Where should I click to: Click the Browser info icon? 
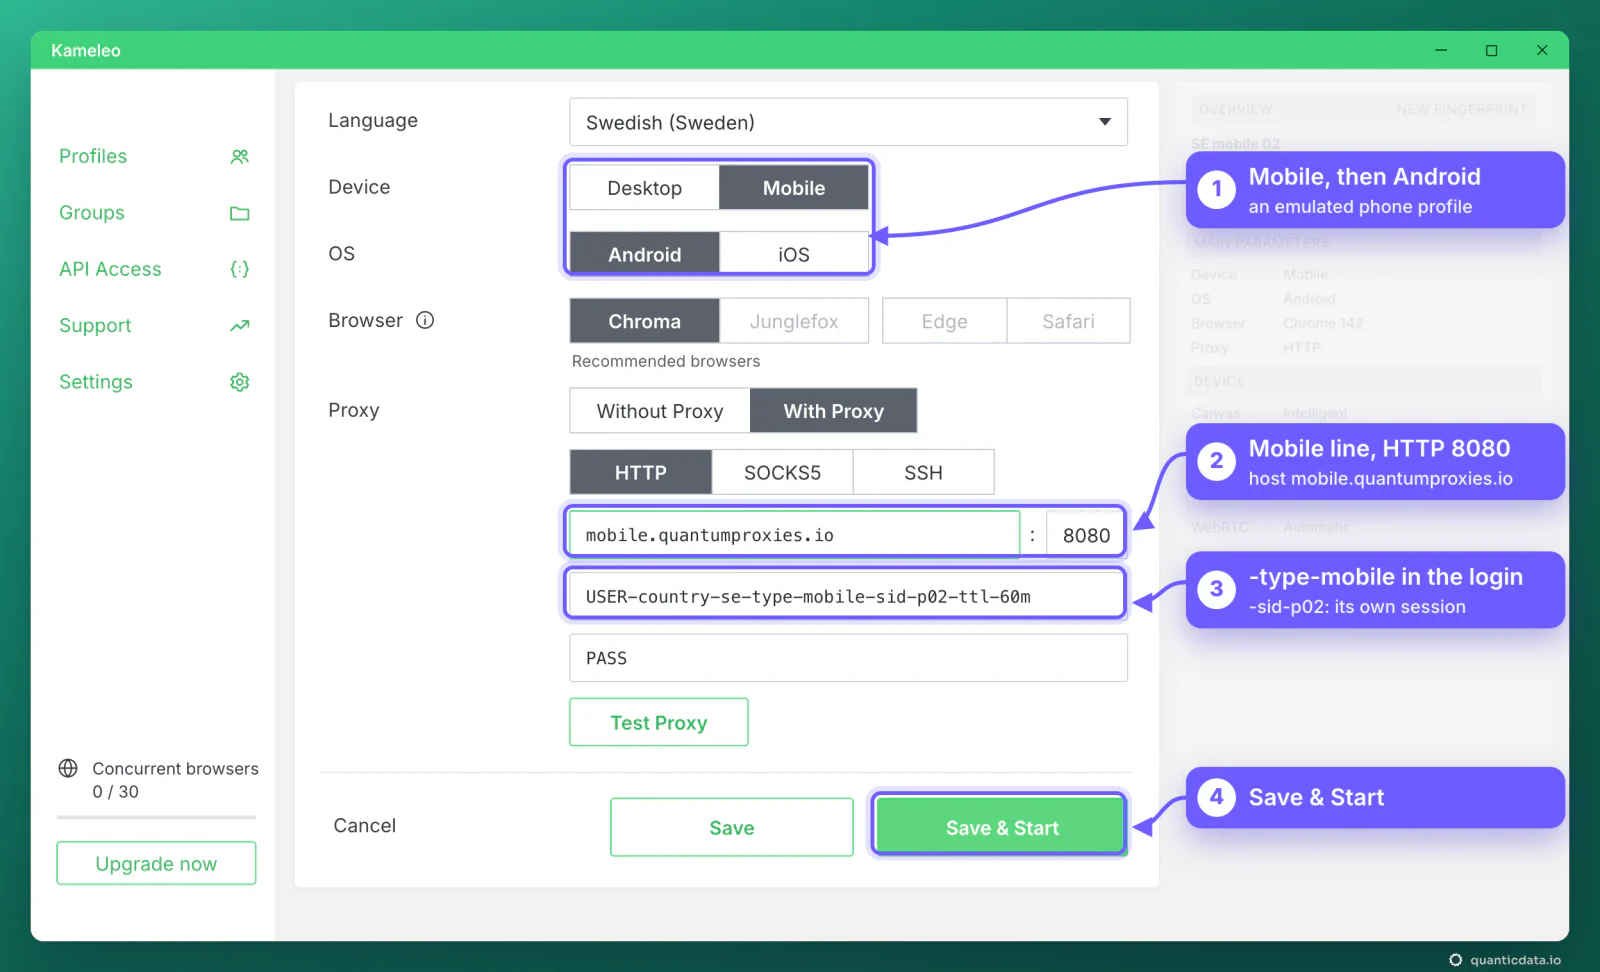(425, 320)
